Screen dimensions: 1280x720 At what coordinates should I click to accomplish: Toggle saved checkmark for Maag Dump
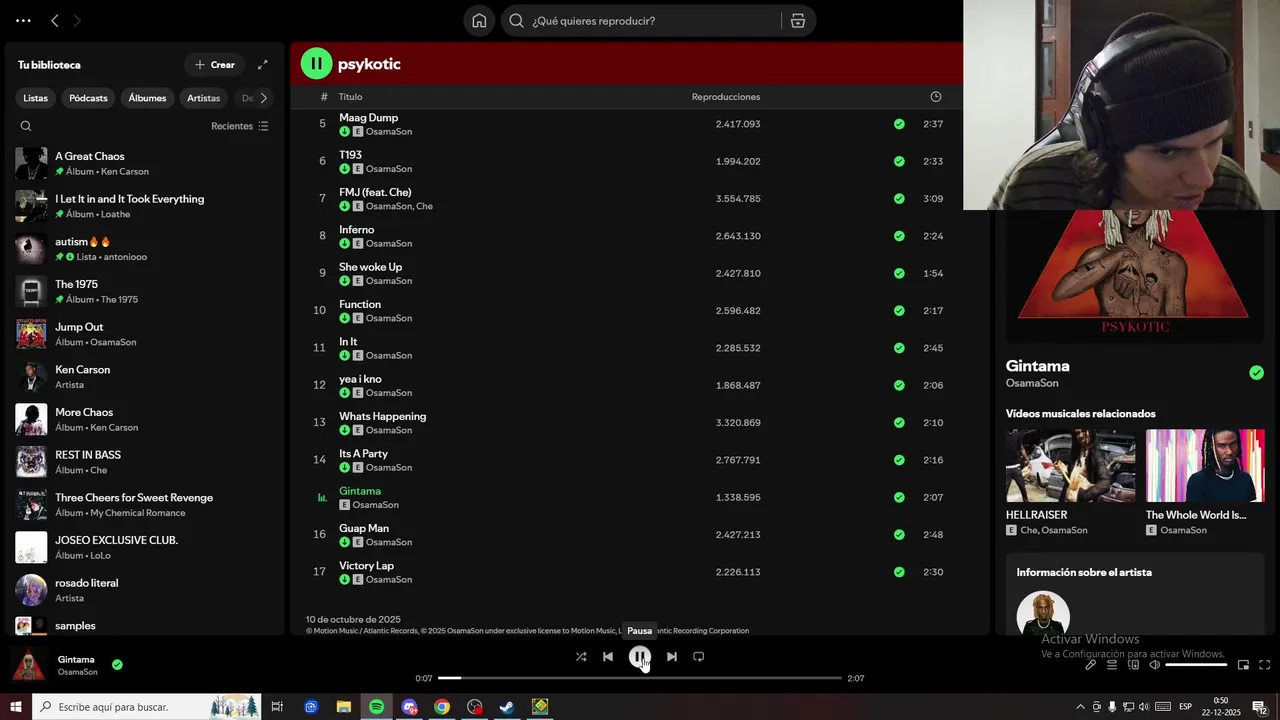[x=899, y=124]
